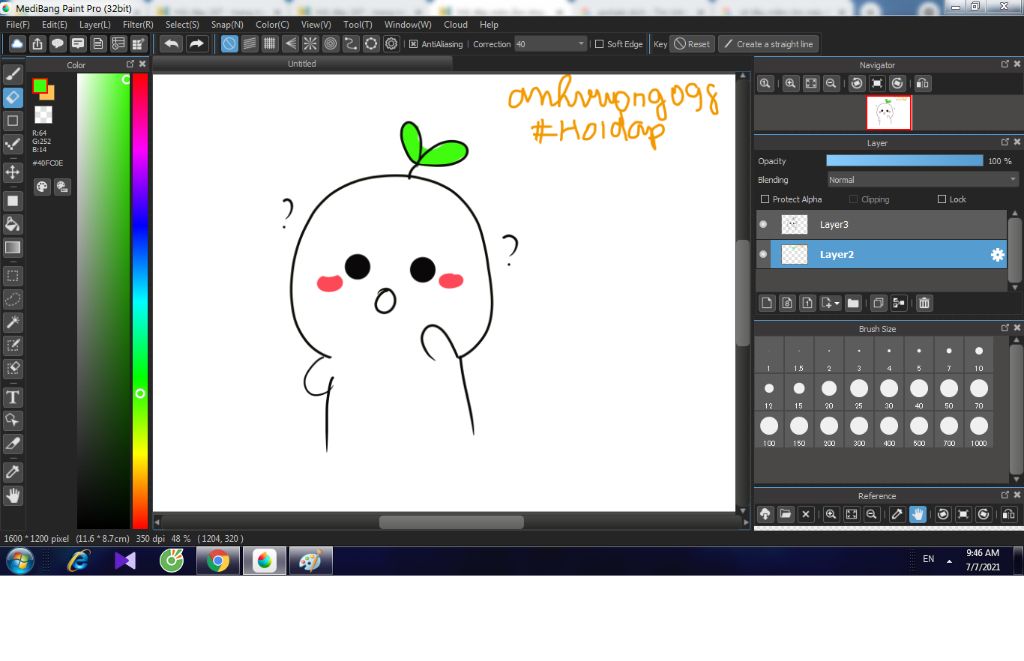Select the green foreground color swatch
Screen dimensions: 1024x661
click(x=40, y=86)
